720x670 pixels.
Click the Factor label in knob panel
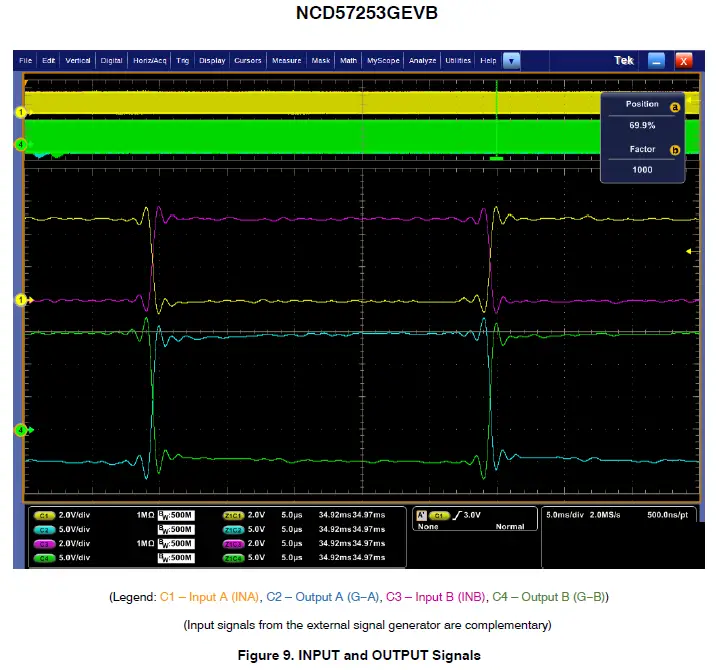pos(642,149)
